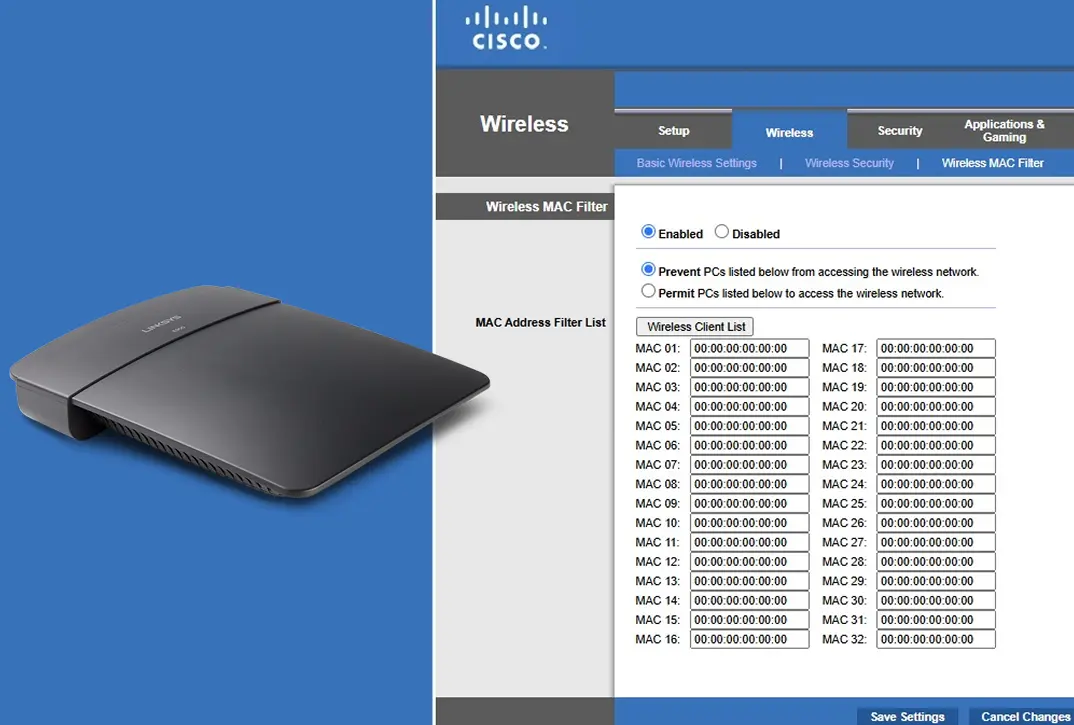
Task: Choose Prevent PCs listed below option
Action: click(648, 269)
